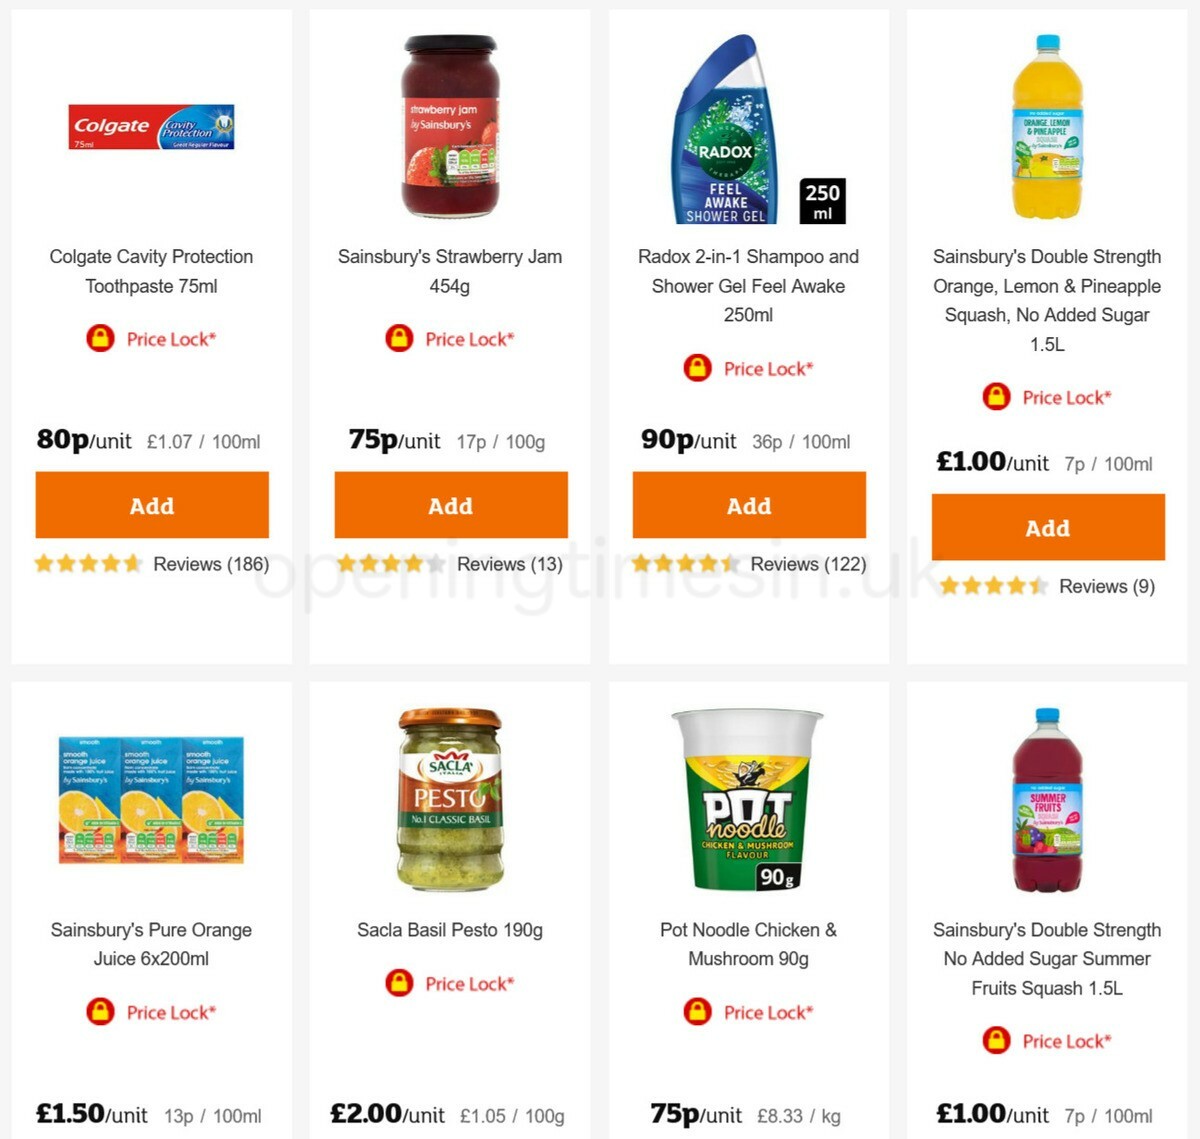
Task: Select the Price Lock padlock on Radox shower gel
Action: 697,368
